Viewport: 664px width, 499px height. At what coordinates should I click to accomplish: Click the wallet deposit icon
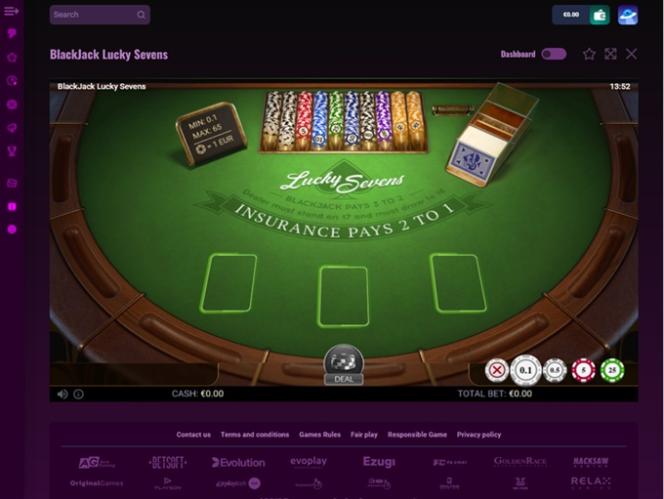599,15
